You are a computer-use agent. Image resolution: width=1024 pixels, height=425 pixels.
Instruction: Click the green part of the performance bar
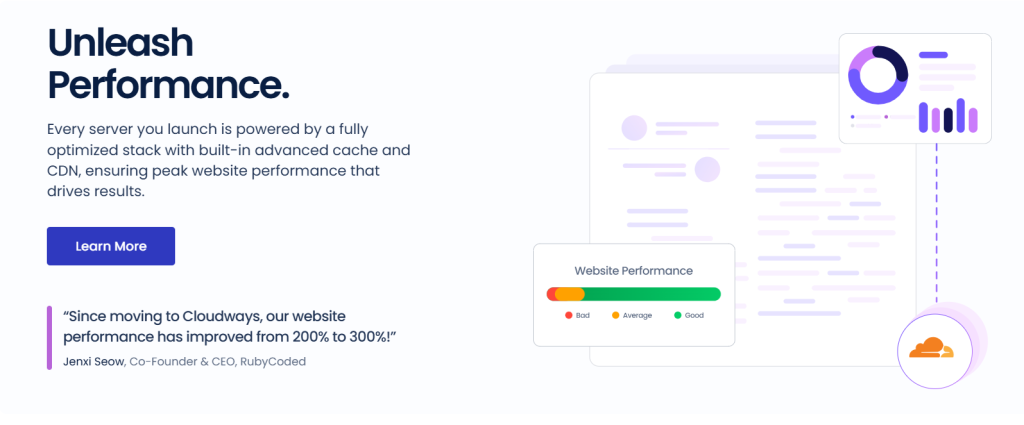tap(650, 294)
